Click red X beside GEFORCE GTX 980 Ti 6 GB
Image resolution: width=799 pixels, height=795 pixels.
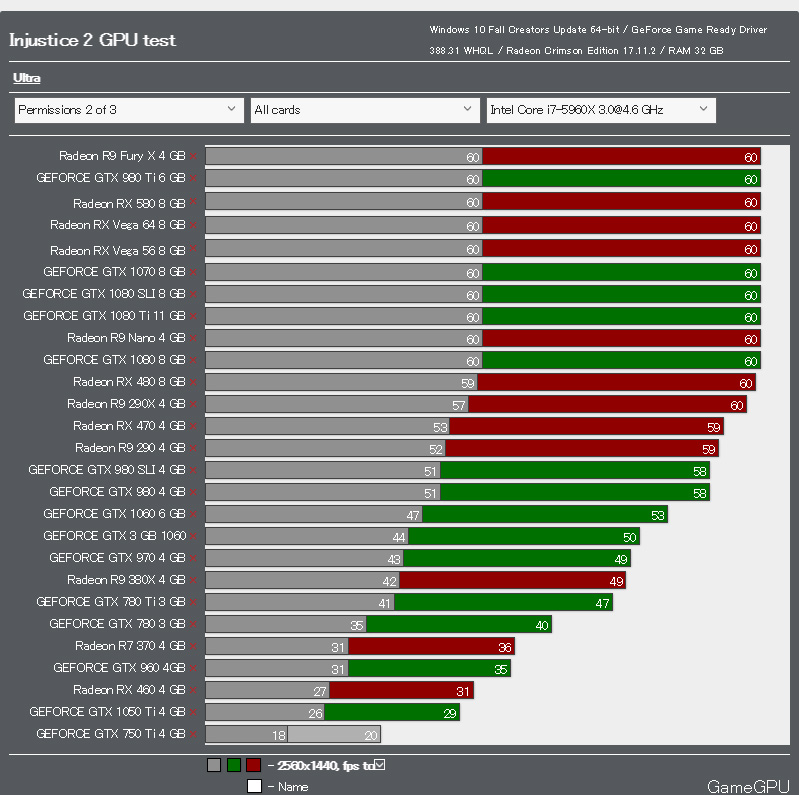click(x=193, y=178)
